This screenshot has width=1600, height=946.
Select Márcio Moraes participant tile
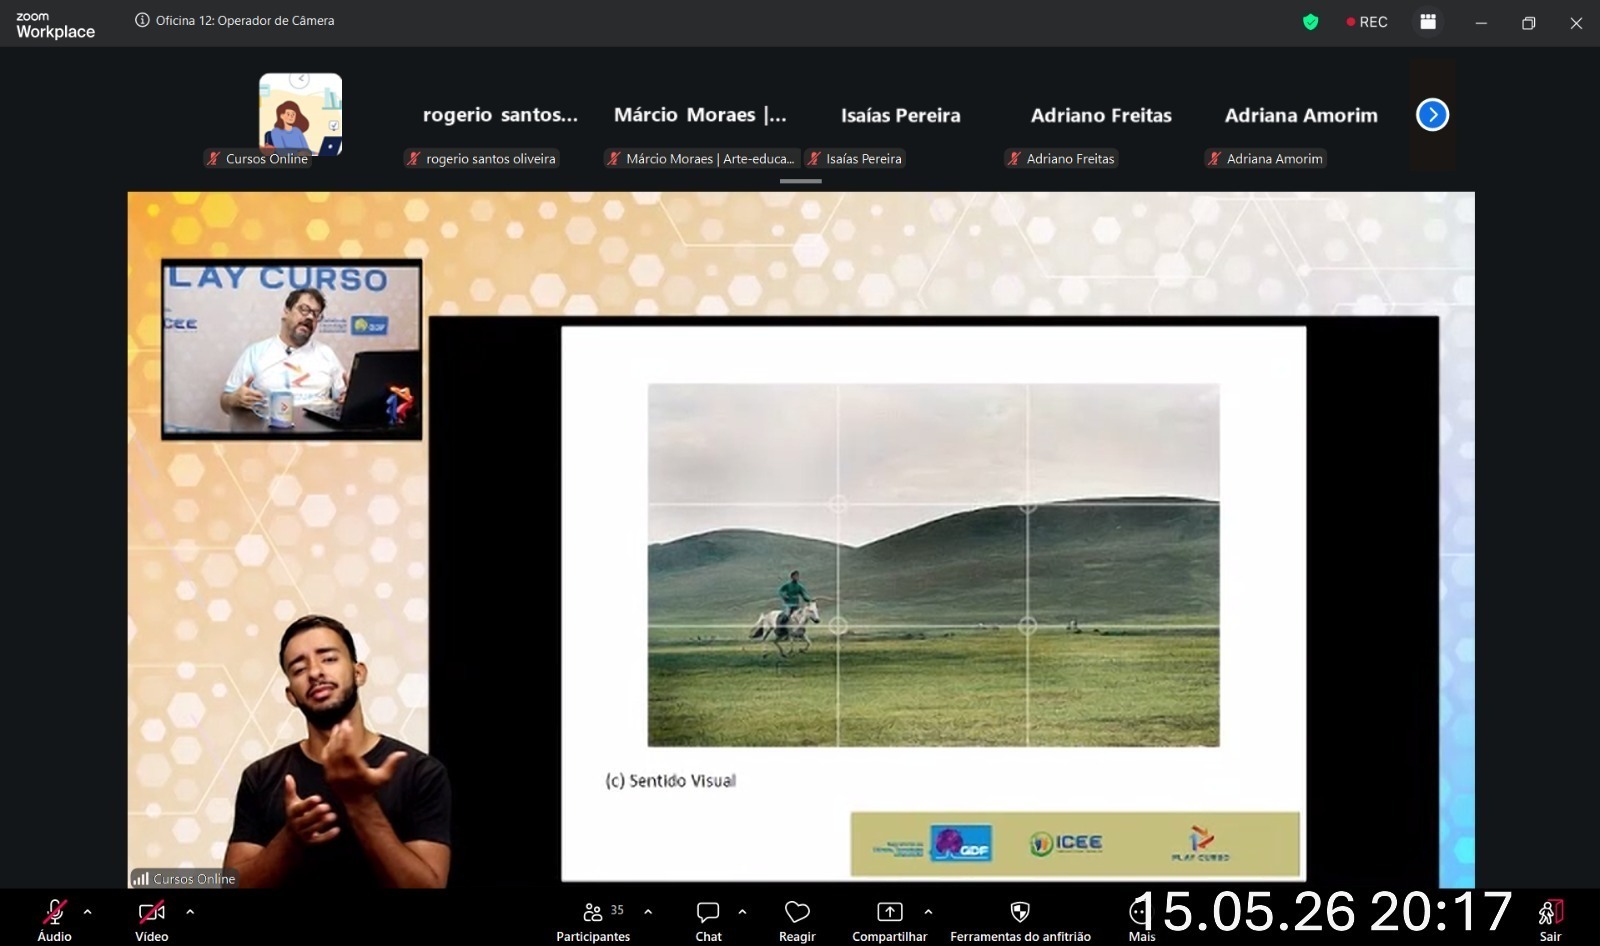[x=700, y=115]
